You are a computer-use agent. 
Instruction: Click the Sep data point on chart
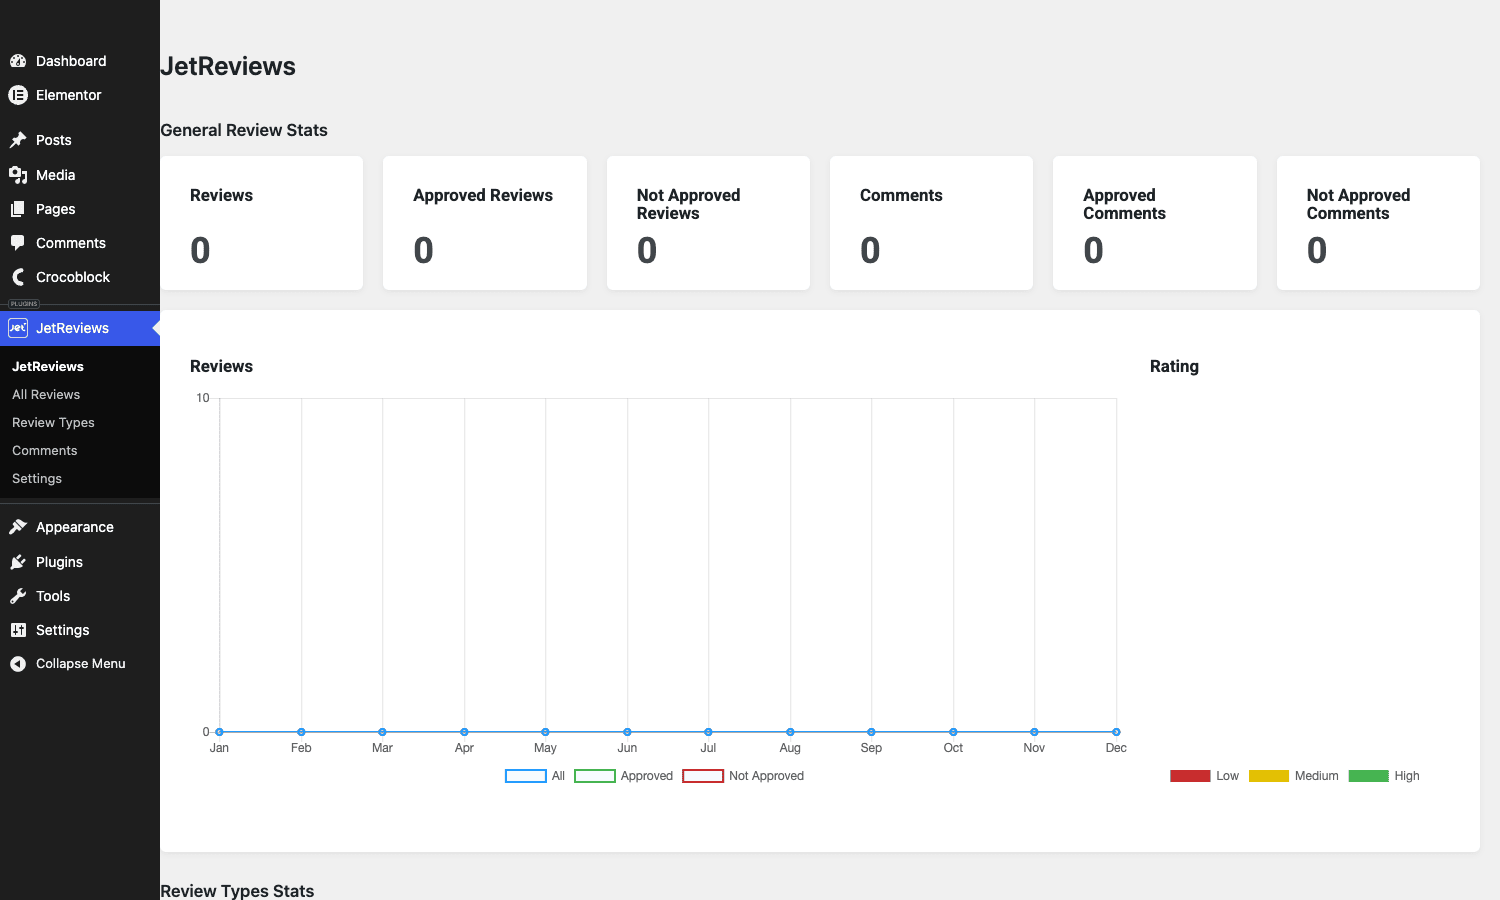pyautogui.click(x=871, y=732)
